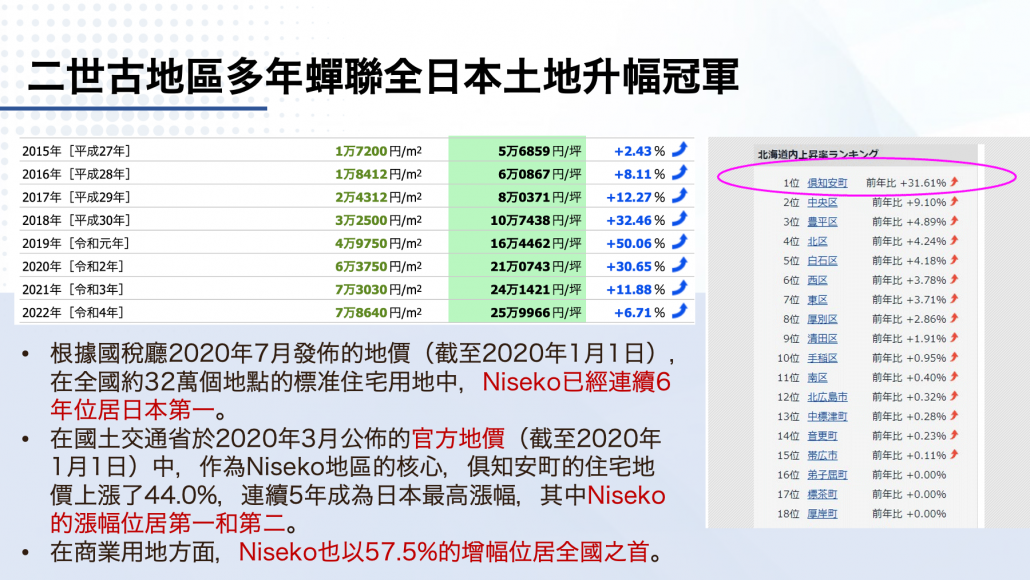Click the row label 2022年［令和4年］
The width and height of the screenshot is (1030, 580).
coord(74,313)
